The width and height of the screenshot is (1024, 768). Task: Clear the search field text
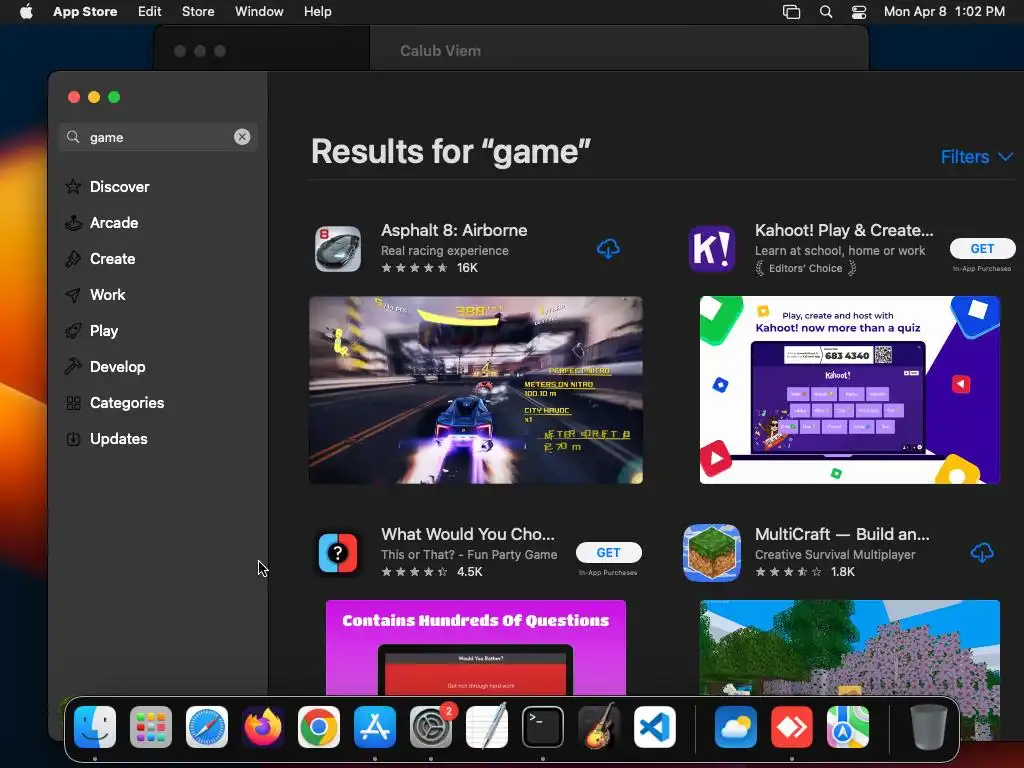[x=242, y=136]
